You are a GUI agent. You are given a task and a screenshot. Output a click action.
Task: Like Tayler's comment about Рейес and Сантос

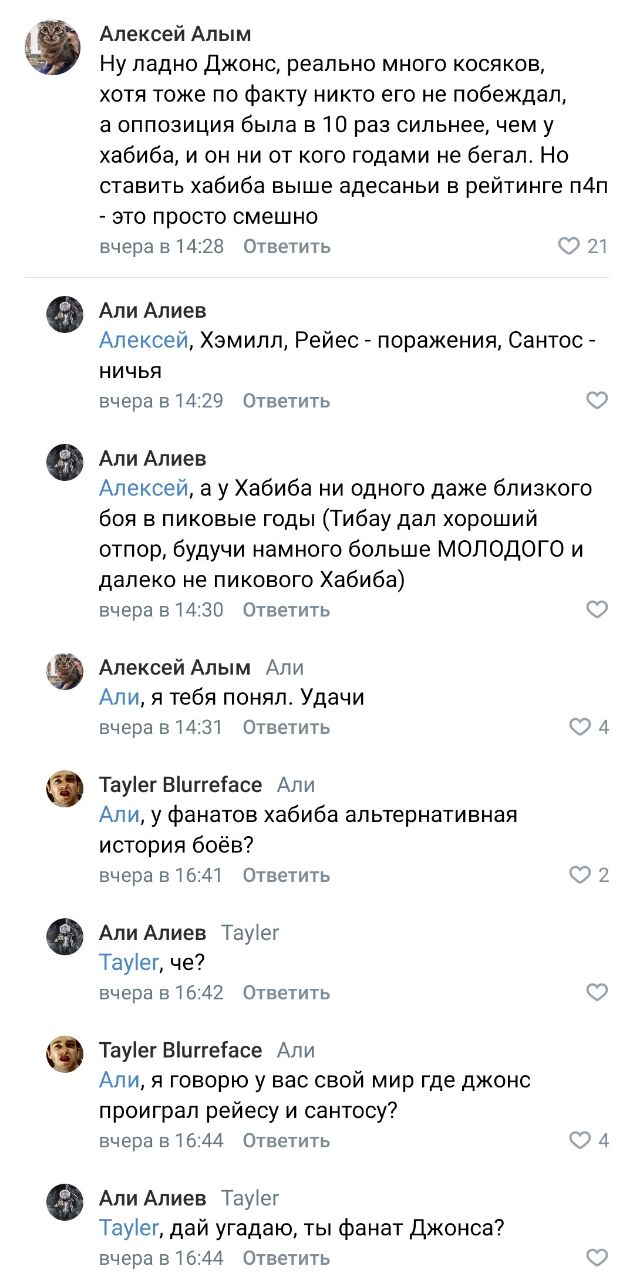(x=580, y=1140)
